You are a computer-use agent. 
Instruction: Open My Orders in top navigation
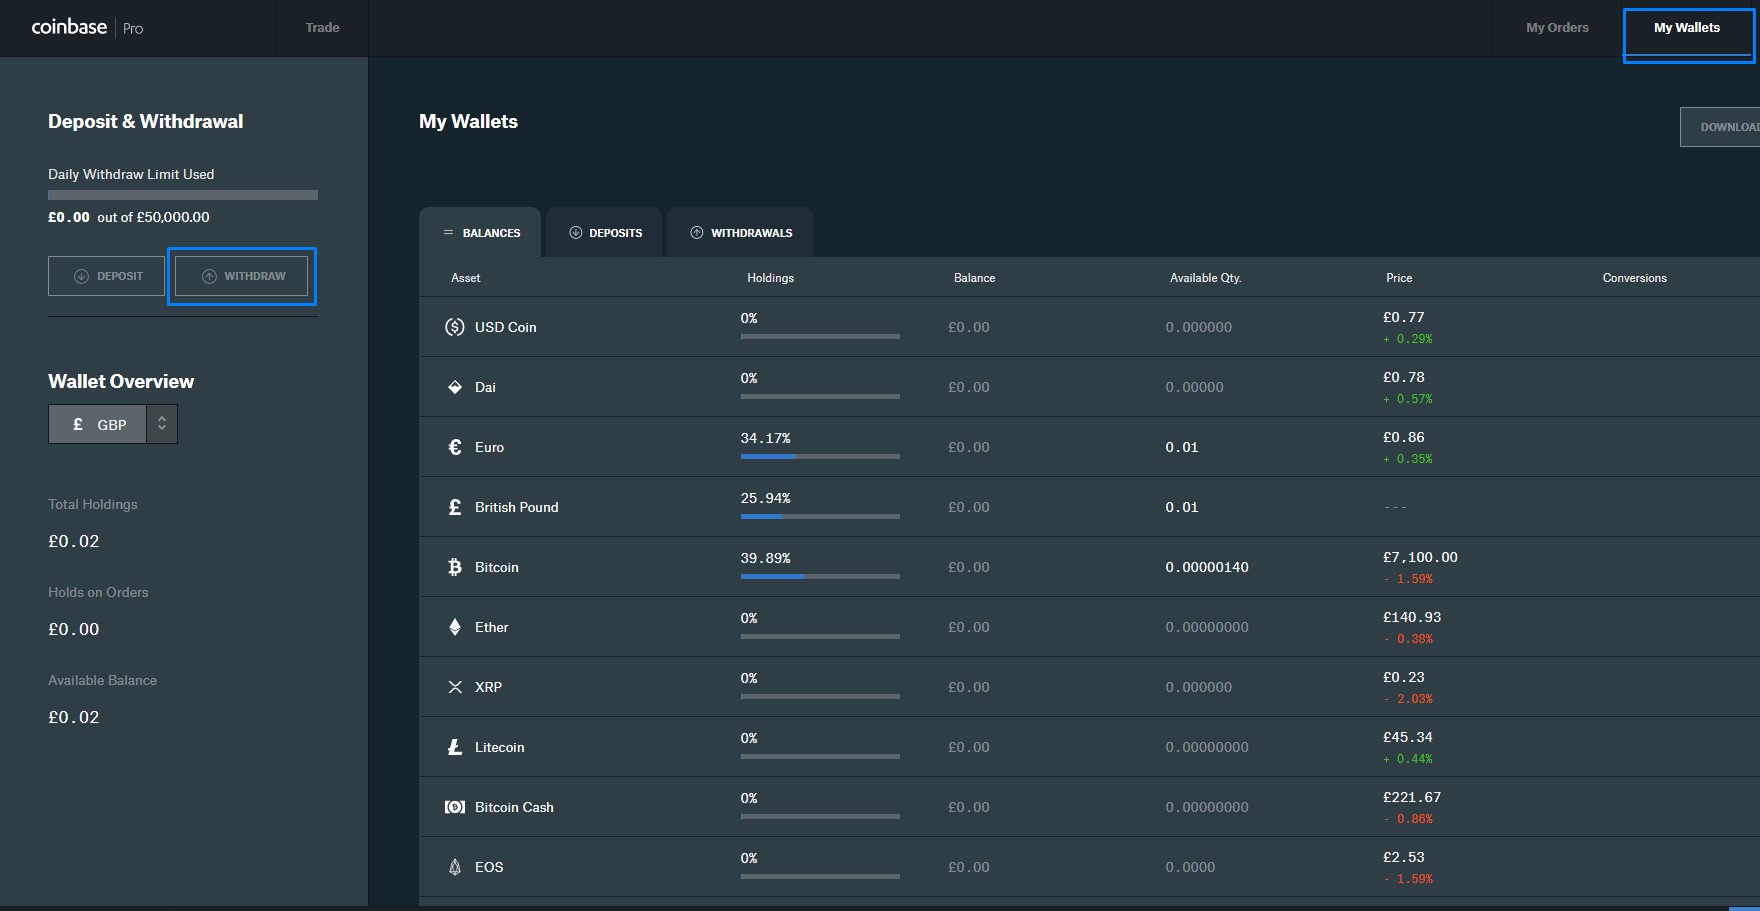click(x=1557, y=28)
